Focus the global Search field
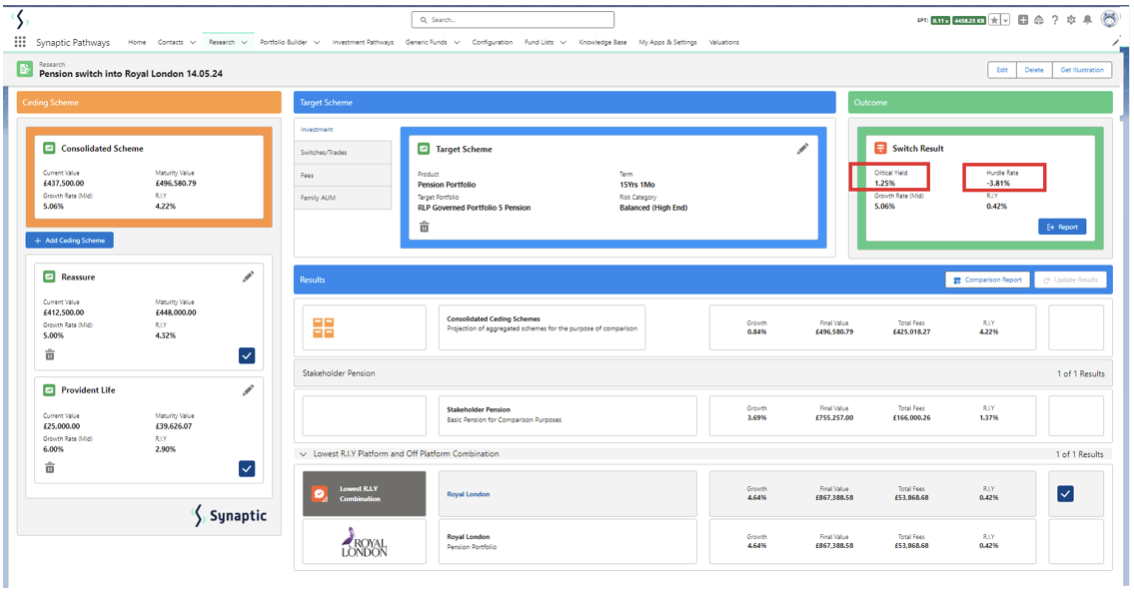Viewport: 1134px width, 596px height. coord(513,20)
